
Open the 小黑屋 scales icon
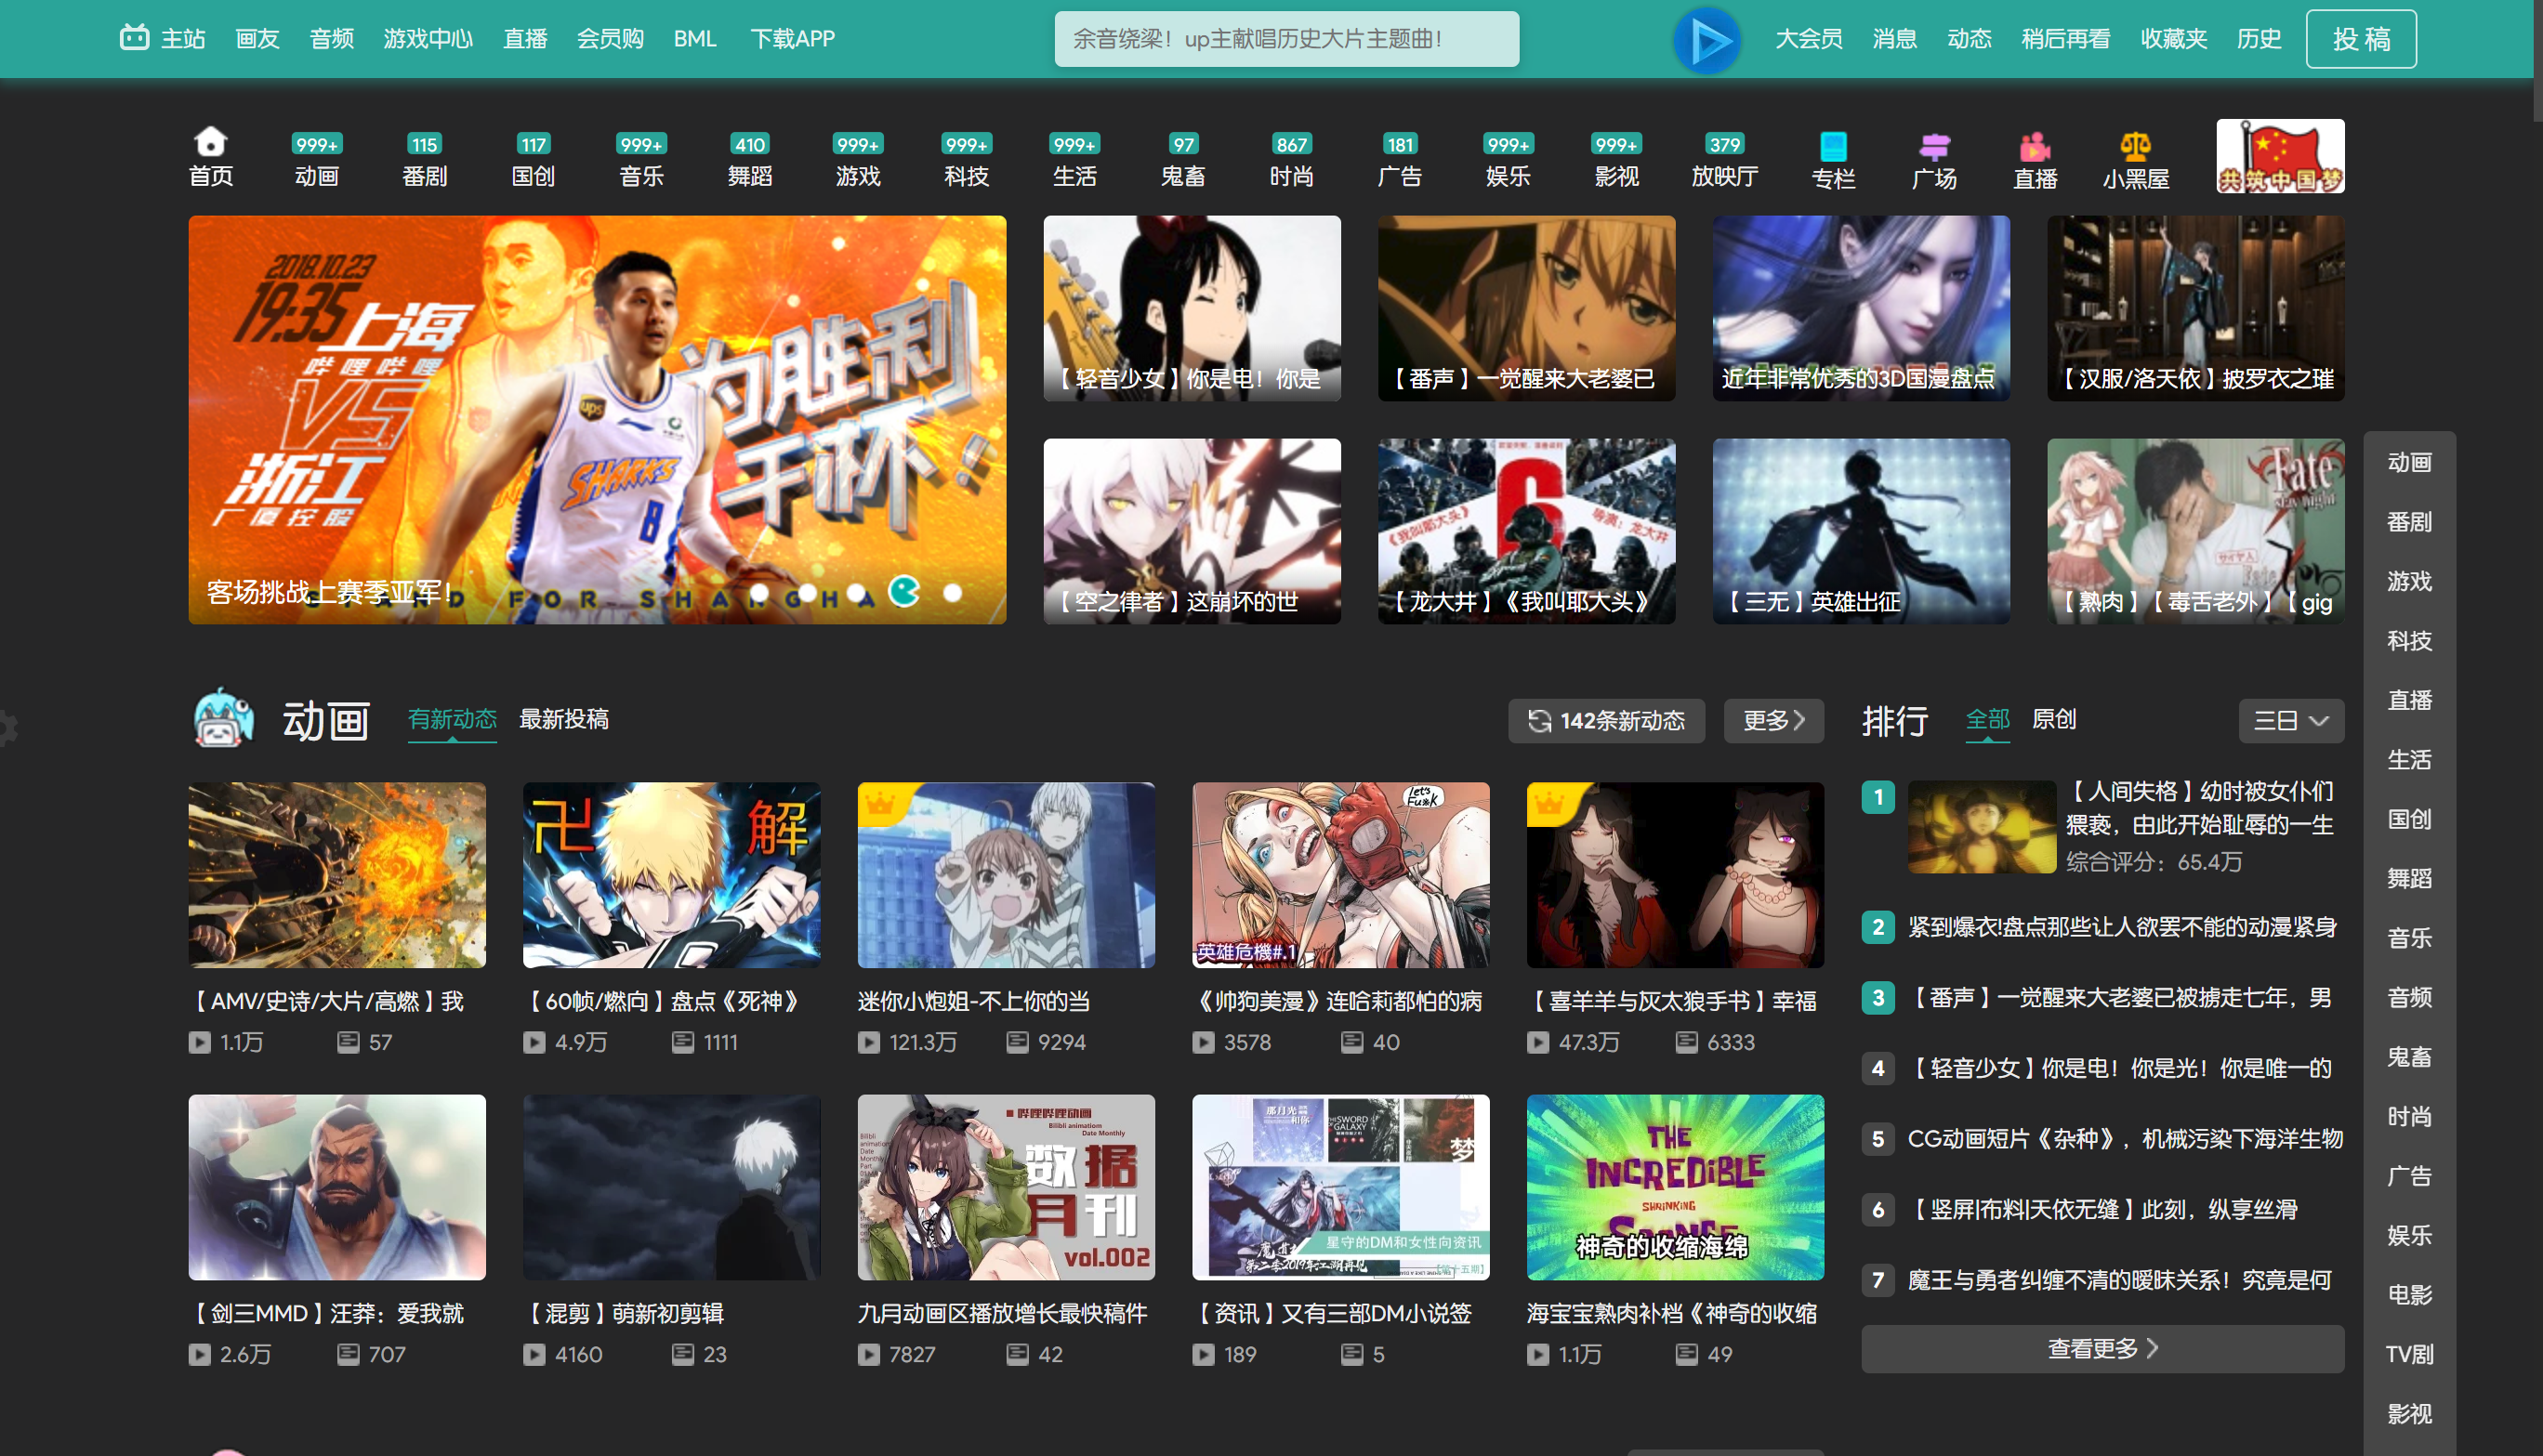pos(2135,147)
